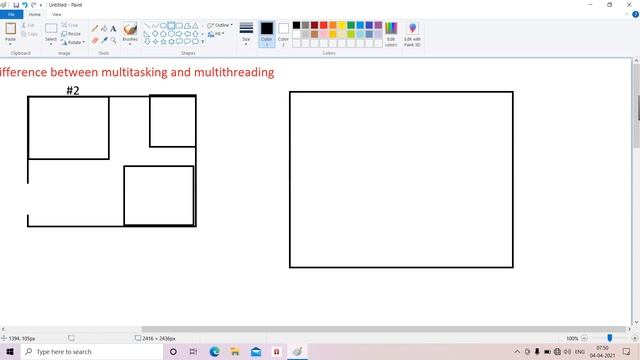Select the Color picker eyedropper tool
Image resolution: width=640 pixels, height=360 pixels.
(104, 40)
